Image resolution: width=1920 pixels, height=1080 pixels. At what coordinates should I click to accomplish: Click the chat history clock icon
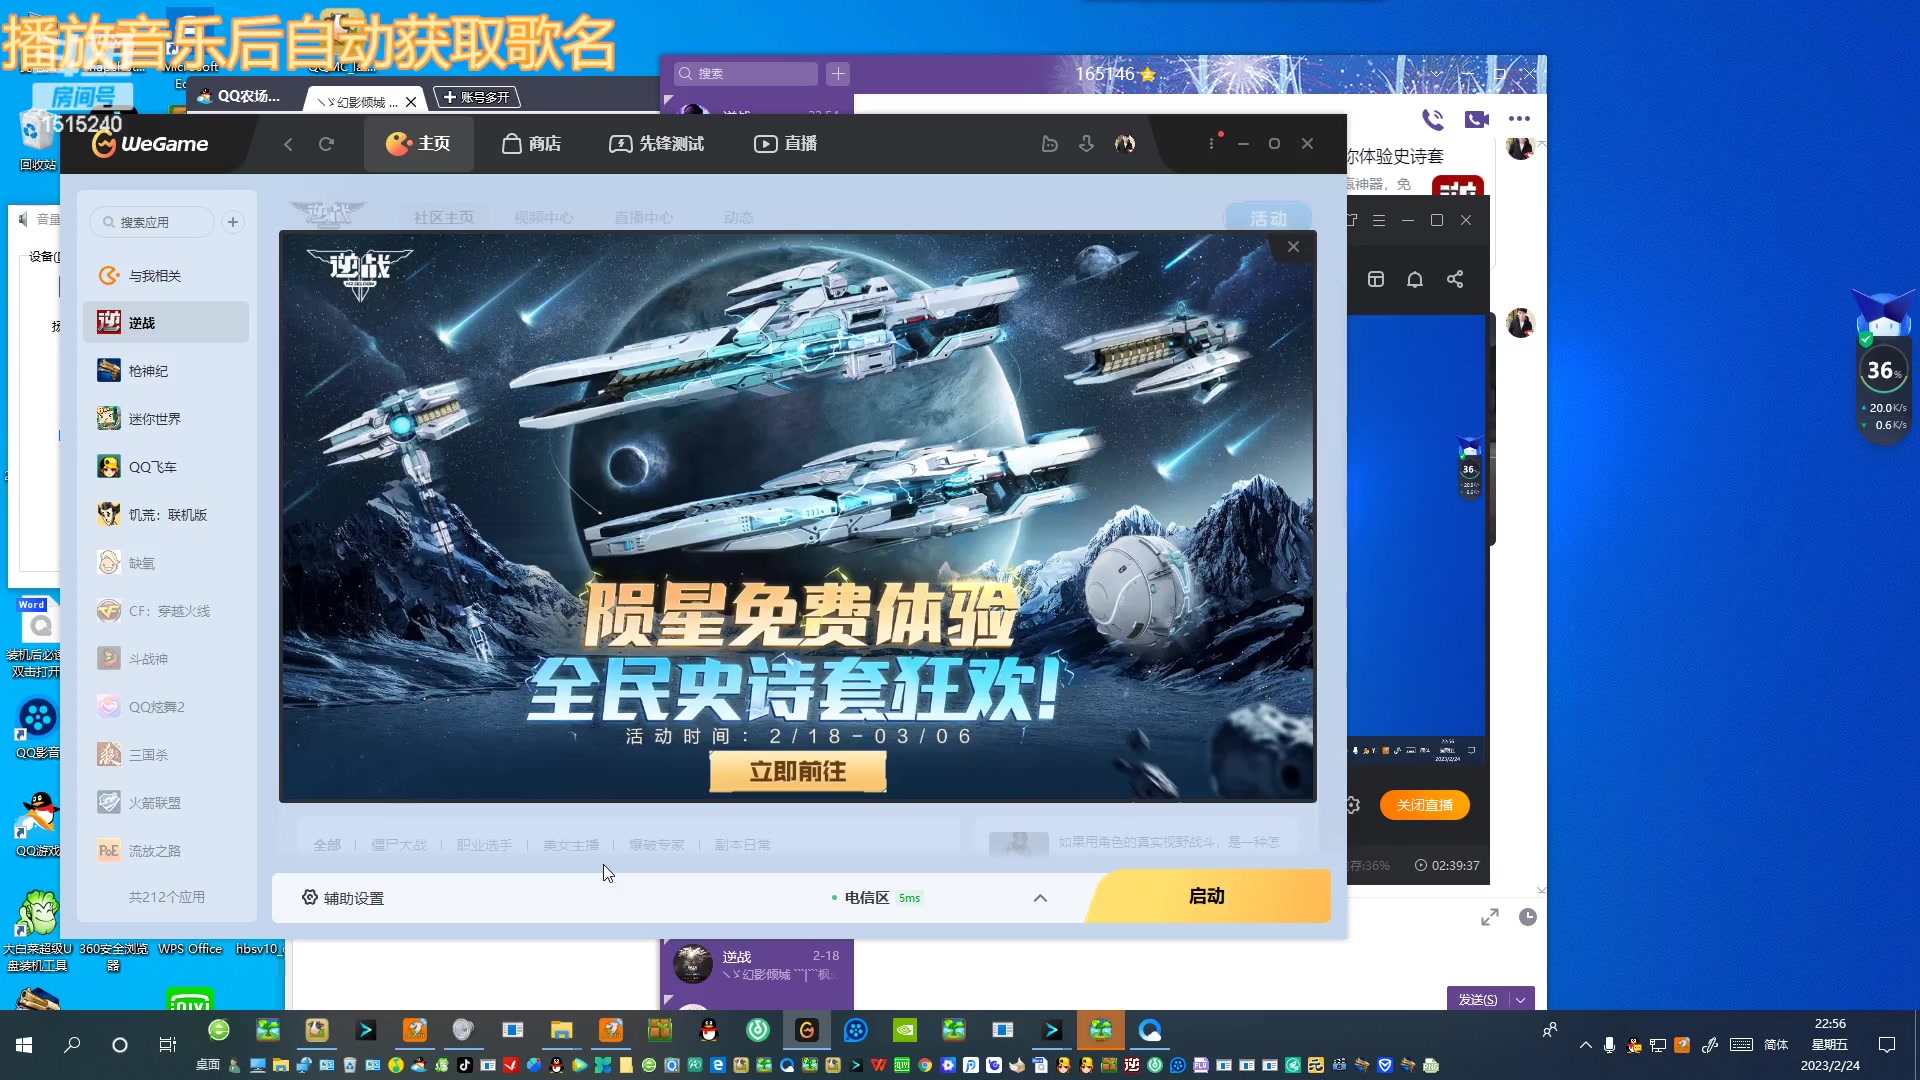tap(1527, 917)
